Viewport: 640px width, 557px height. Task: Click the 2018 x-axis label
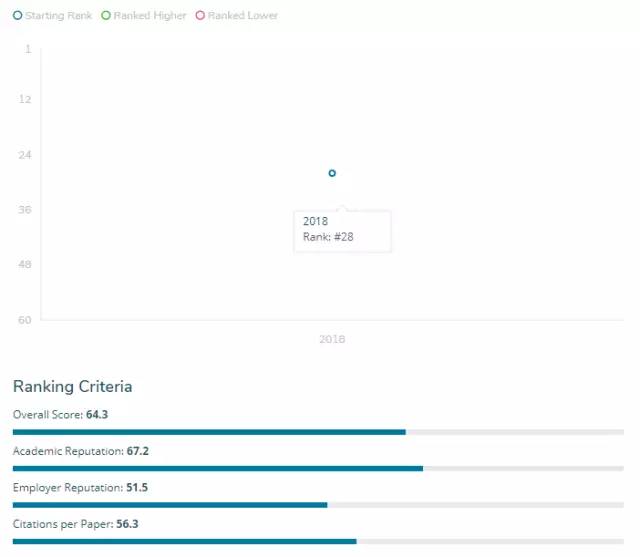tap(332, 339)
